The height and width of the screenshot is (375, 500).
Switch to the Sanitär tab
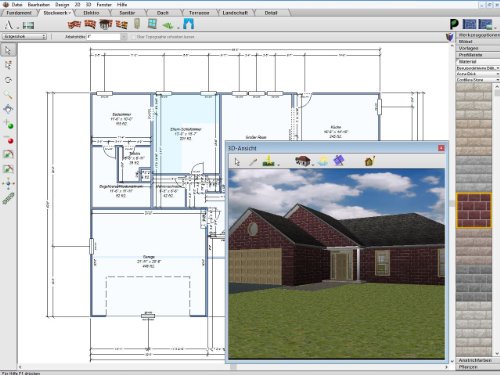(127, 13)
